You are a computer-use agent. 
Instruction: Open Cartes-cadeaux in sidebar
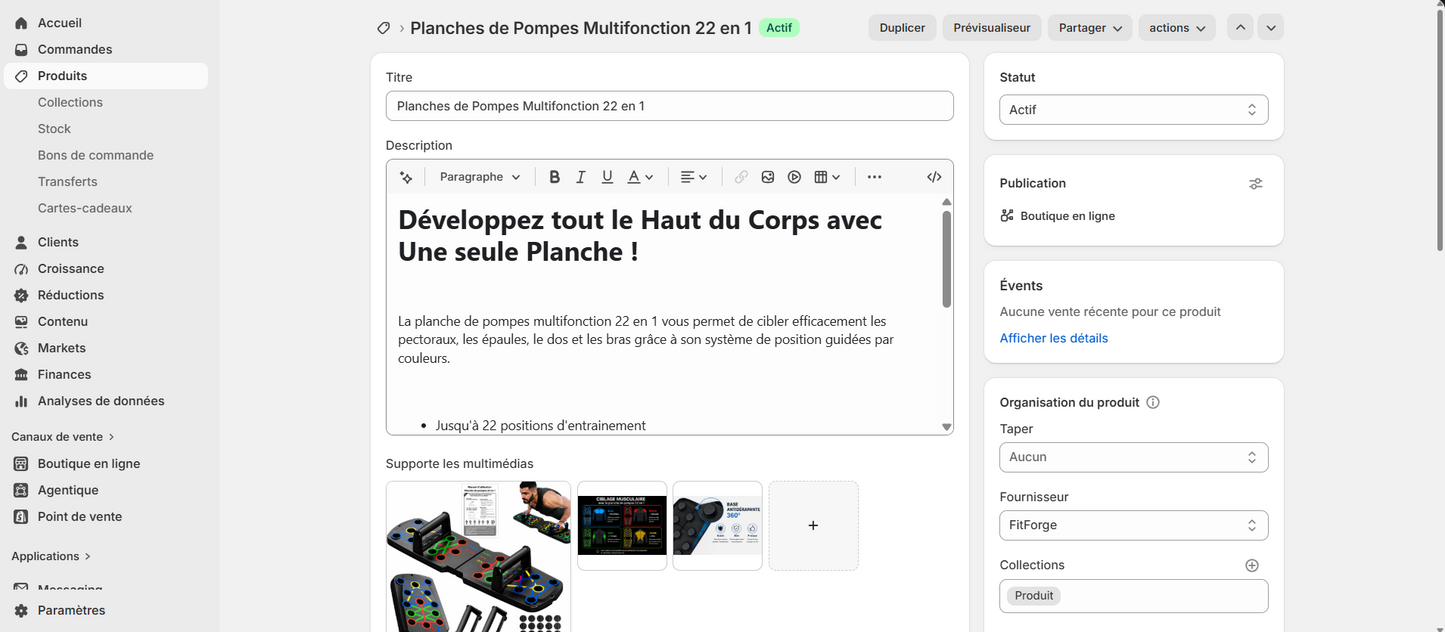pos(85,208)
